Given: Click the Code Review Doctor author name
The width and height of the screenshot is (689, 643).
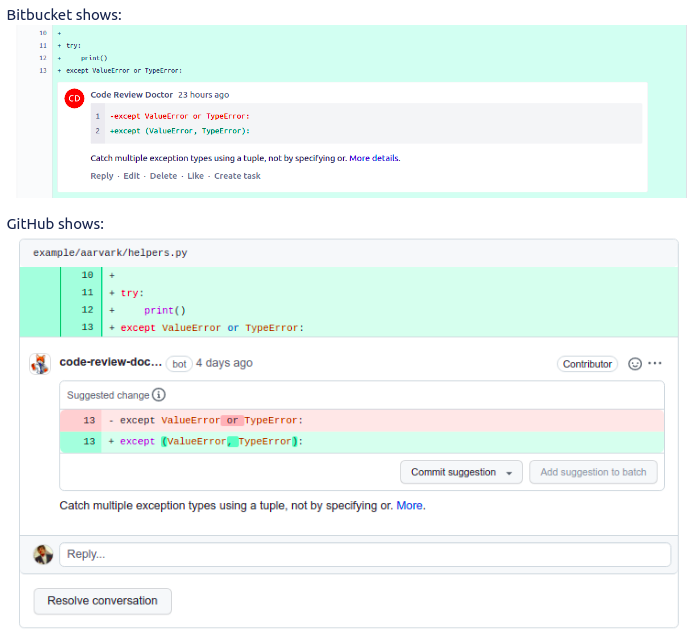Looking at the screenshot, I should tap(131, 95).
